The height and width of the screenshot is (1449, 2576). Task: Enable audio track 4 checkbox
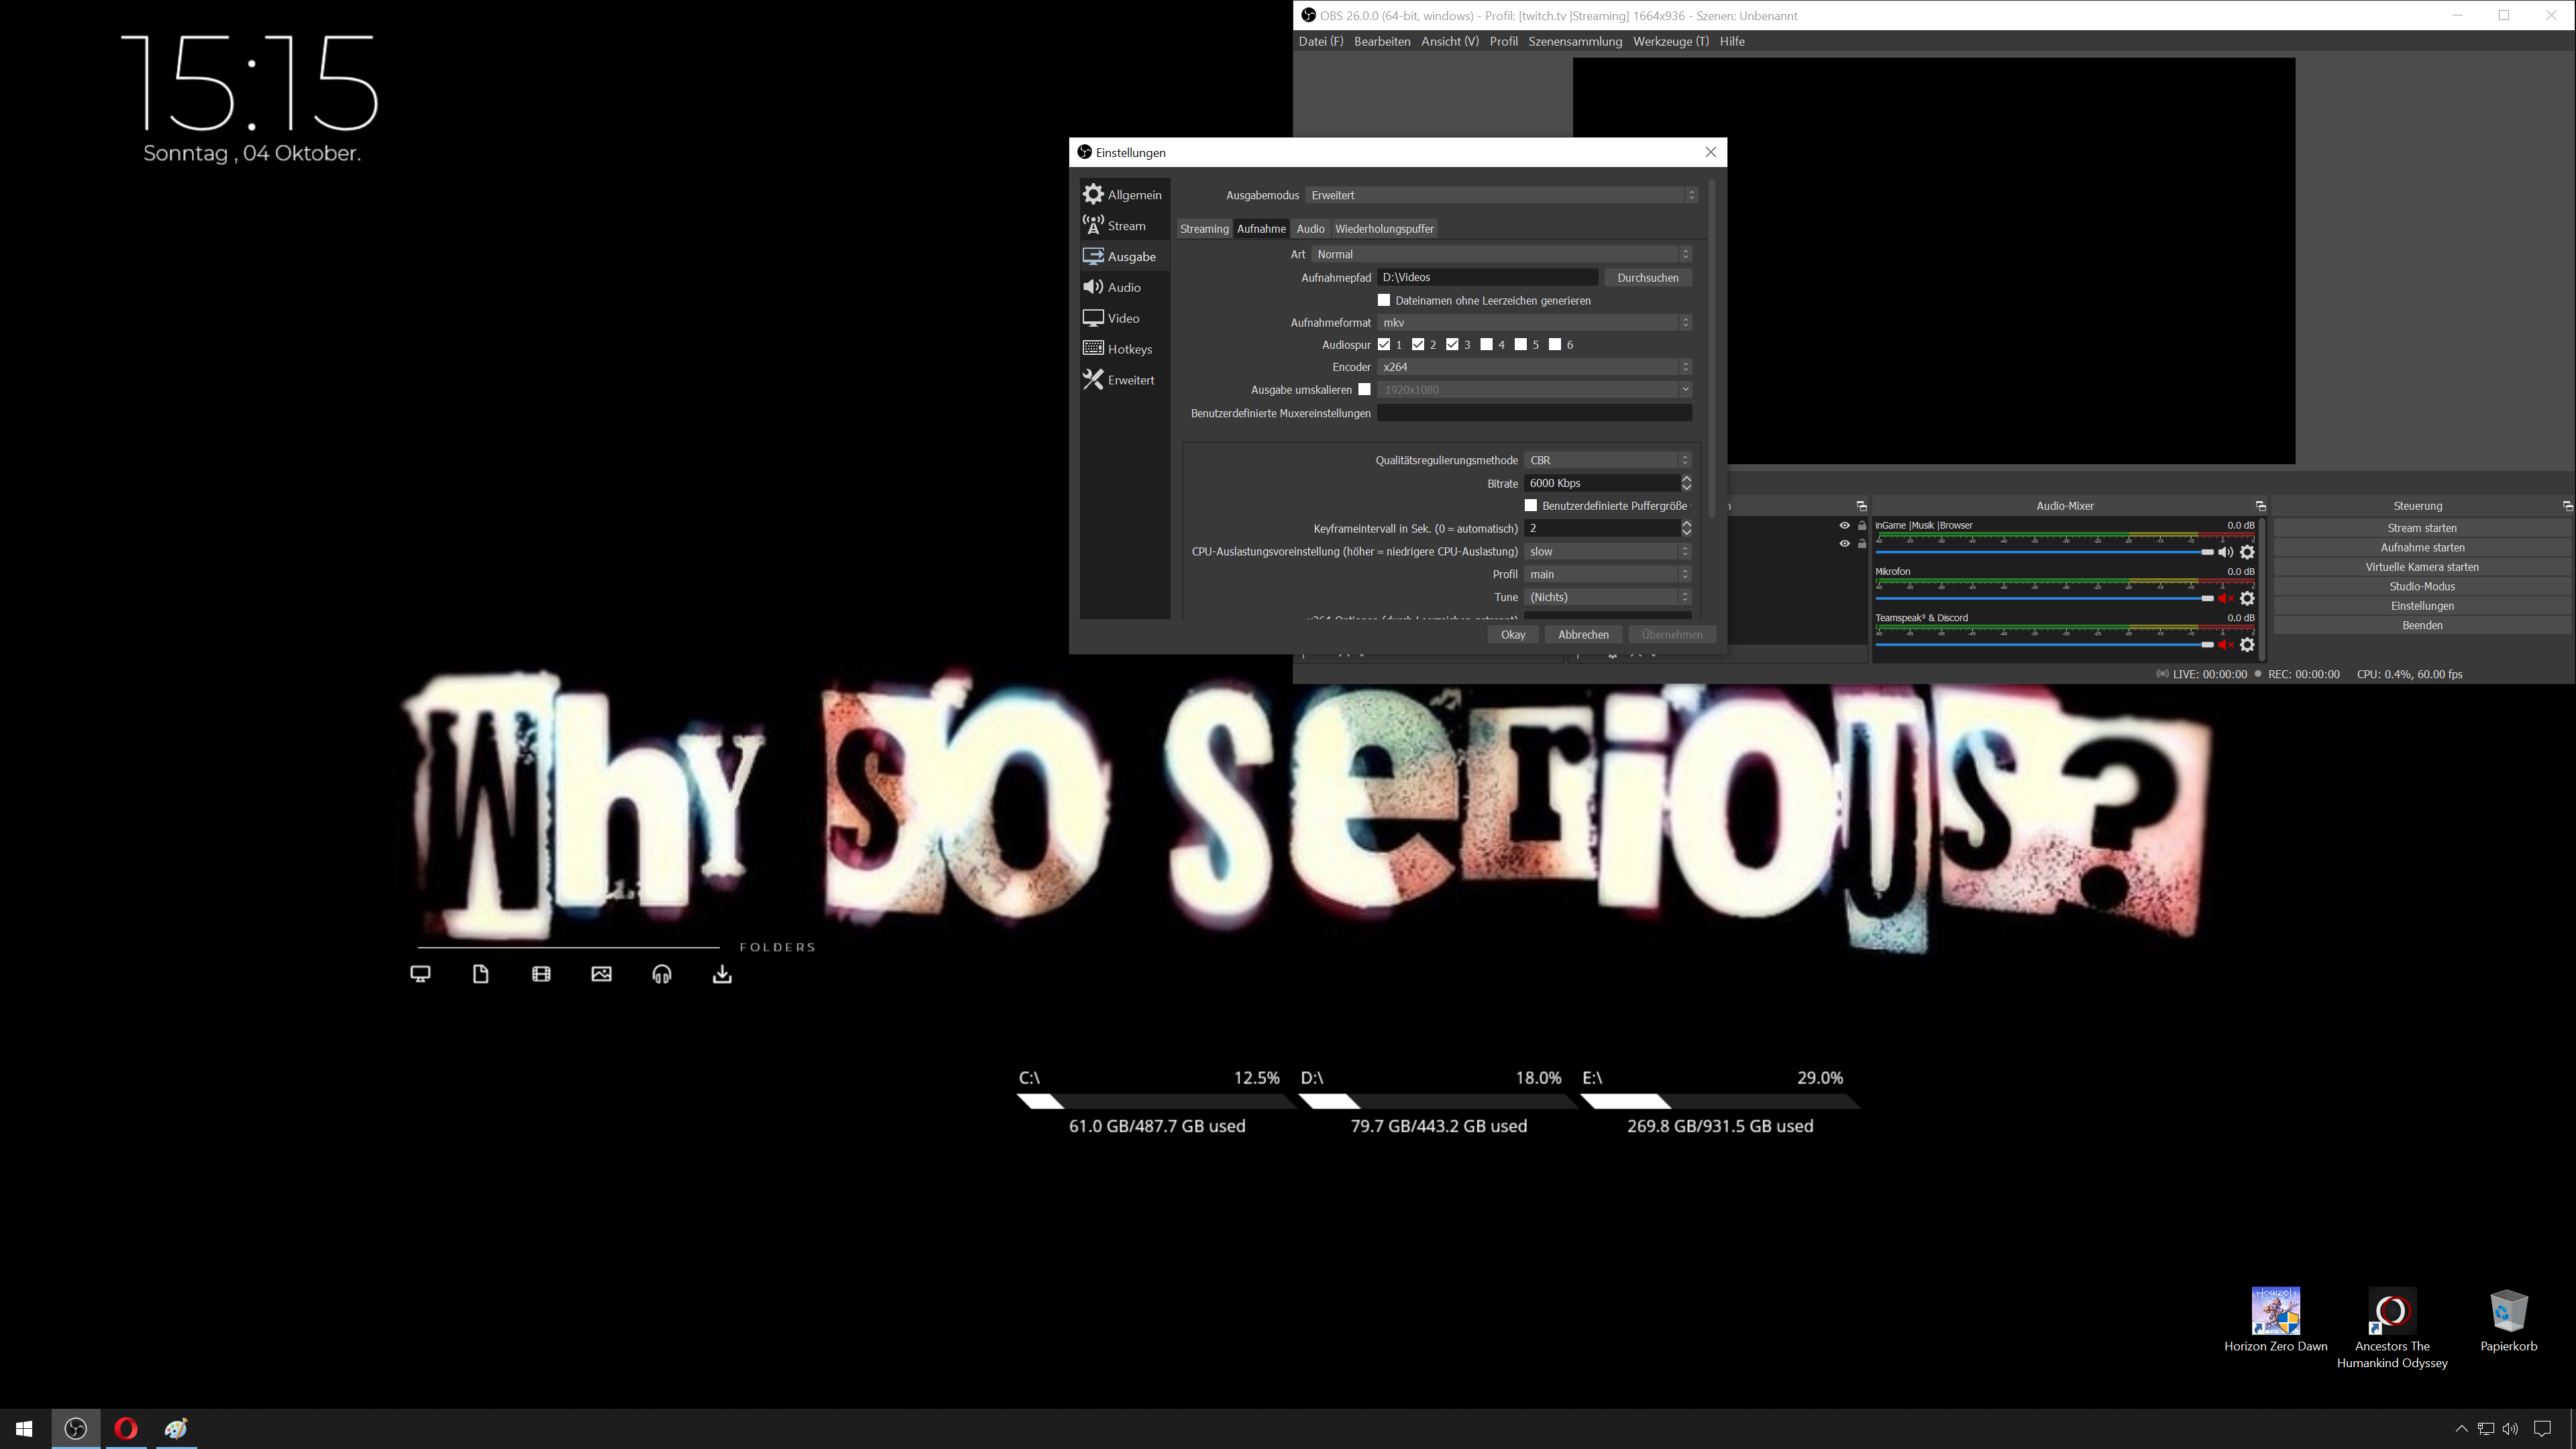coord(1487,344)
